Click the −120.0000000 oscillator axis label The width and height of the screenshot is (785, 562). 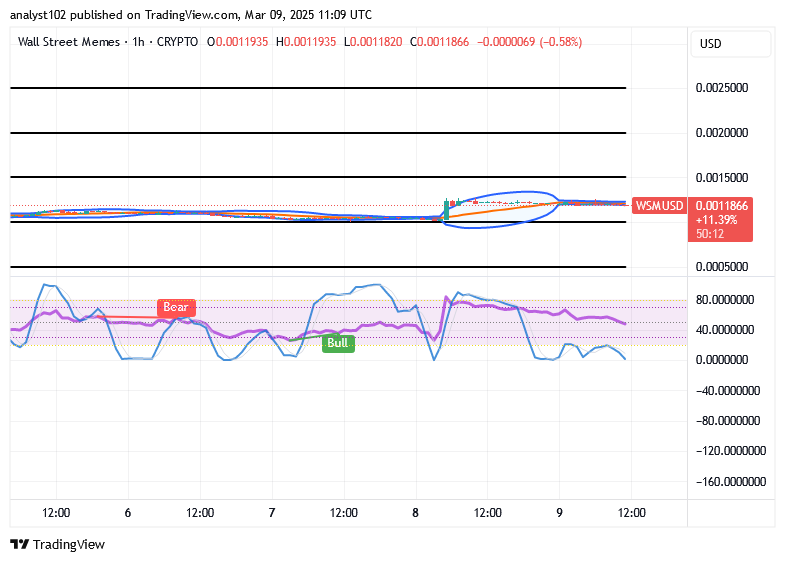[731, 451]
